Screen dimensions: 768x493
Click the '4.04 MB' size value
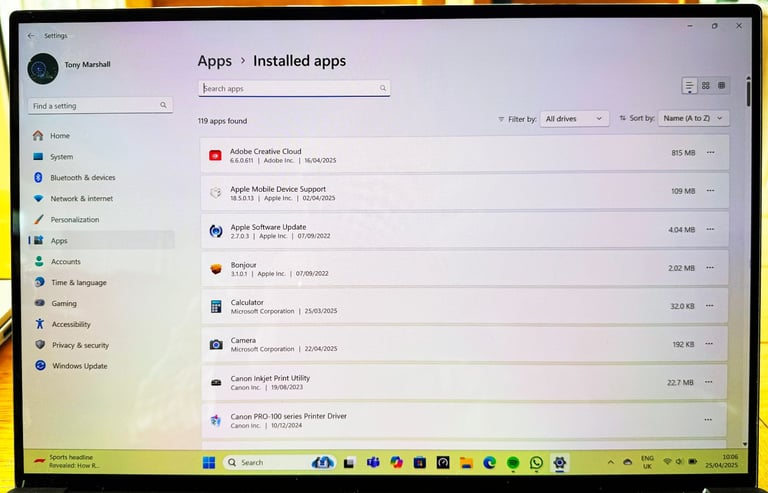click(681, 229)
